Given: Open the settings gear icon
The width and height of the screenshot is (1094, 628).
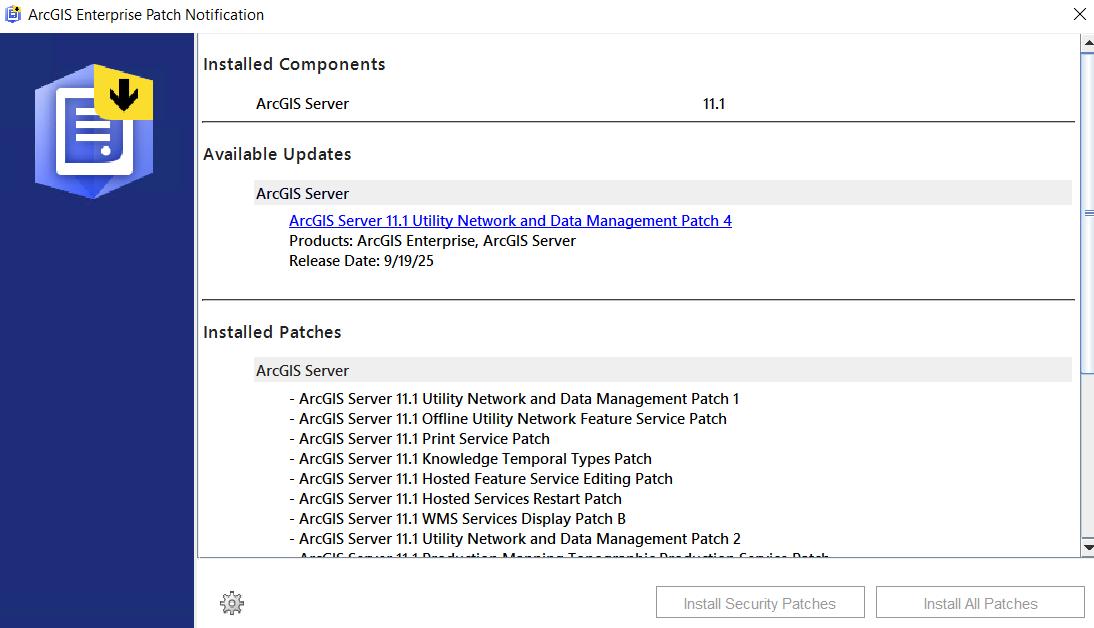Looking at the screenshot, I should tap(232, 603).
